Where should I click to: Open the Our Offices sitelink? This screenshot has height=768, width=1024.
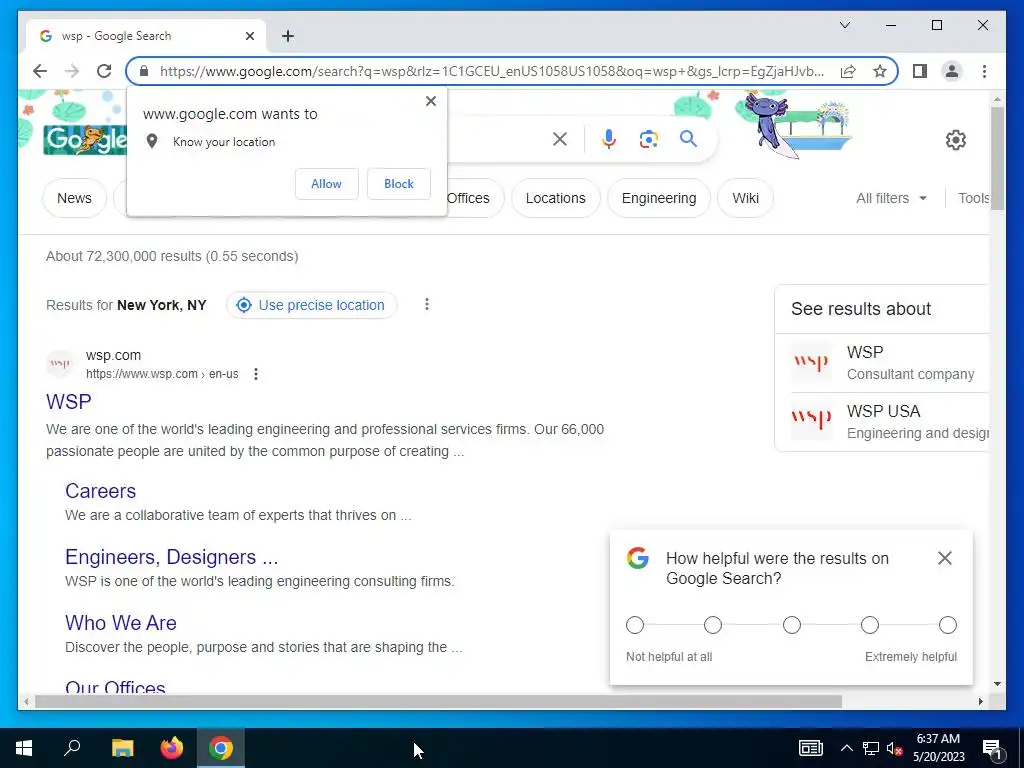[116, 687]
